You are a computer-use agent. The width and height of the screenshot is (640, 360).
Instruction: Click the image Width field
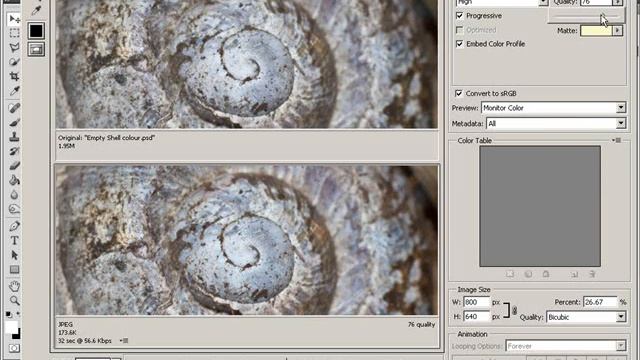click(x=477, y=302)
